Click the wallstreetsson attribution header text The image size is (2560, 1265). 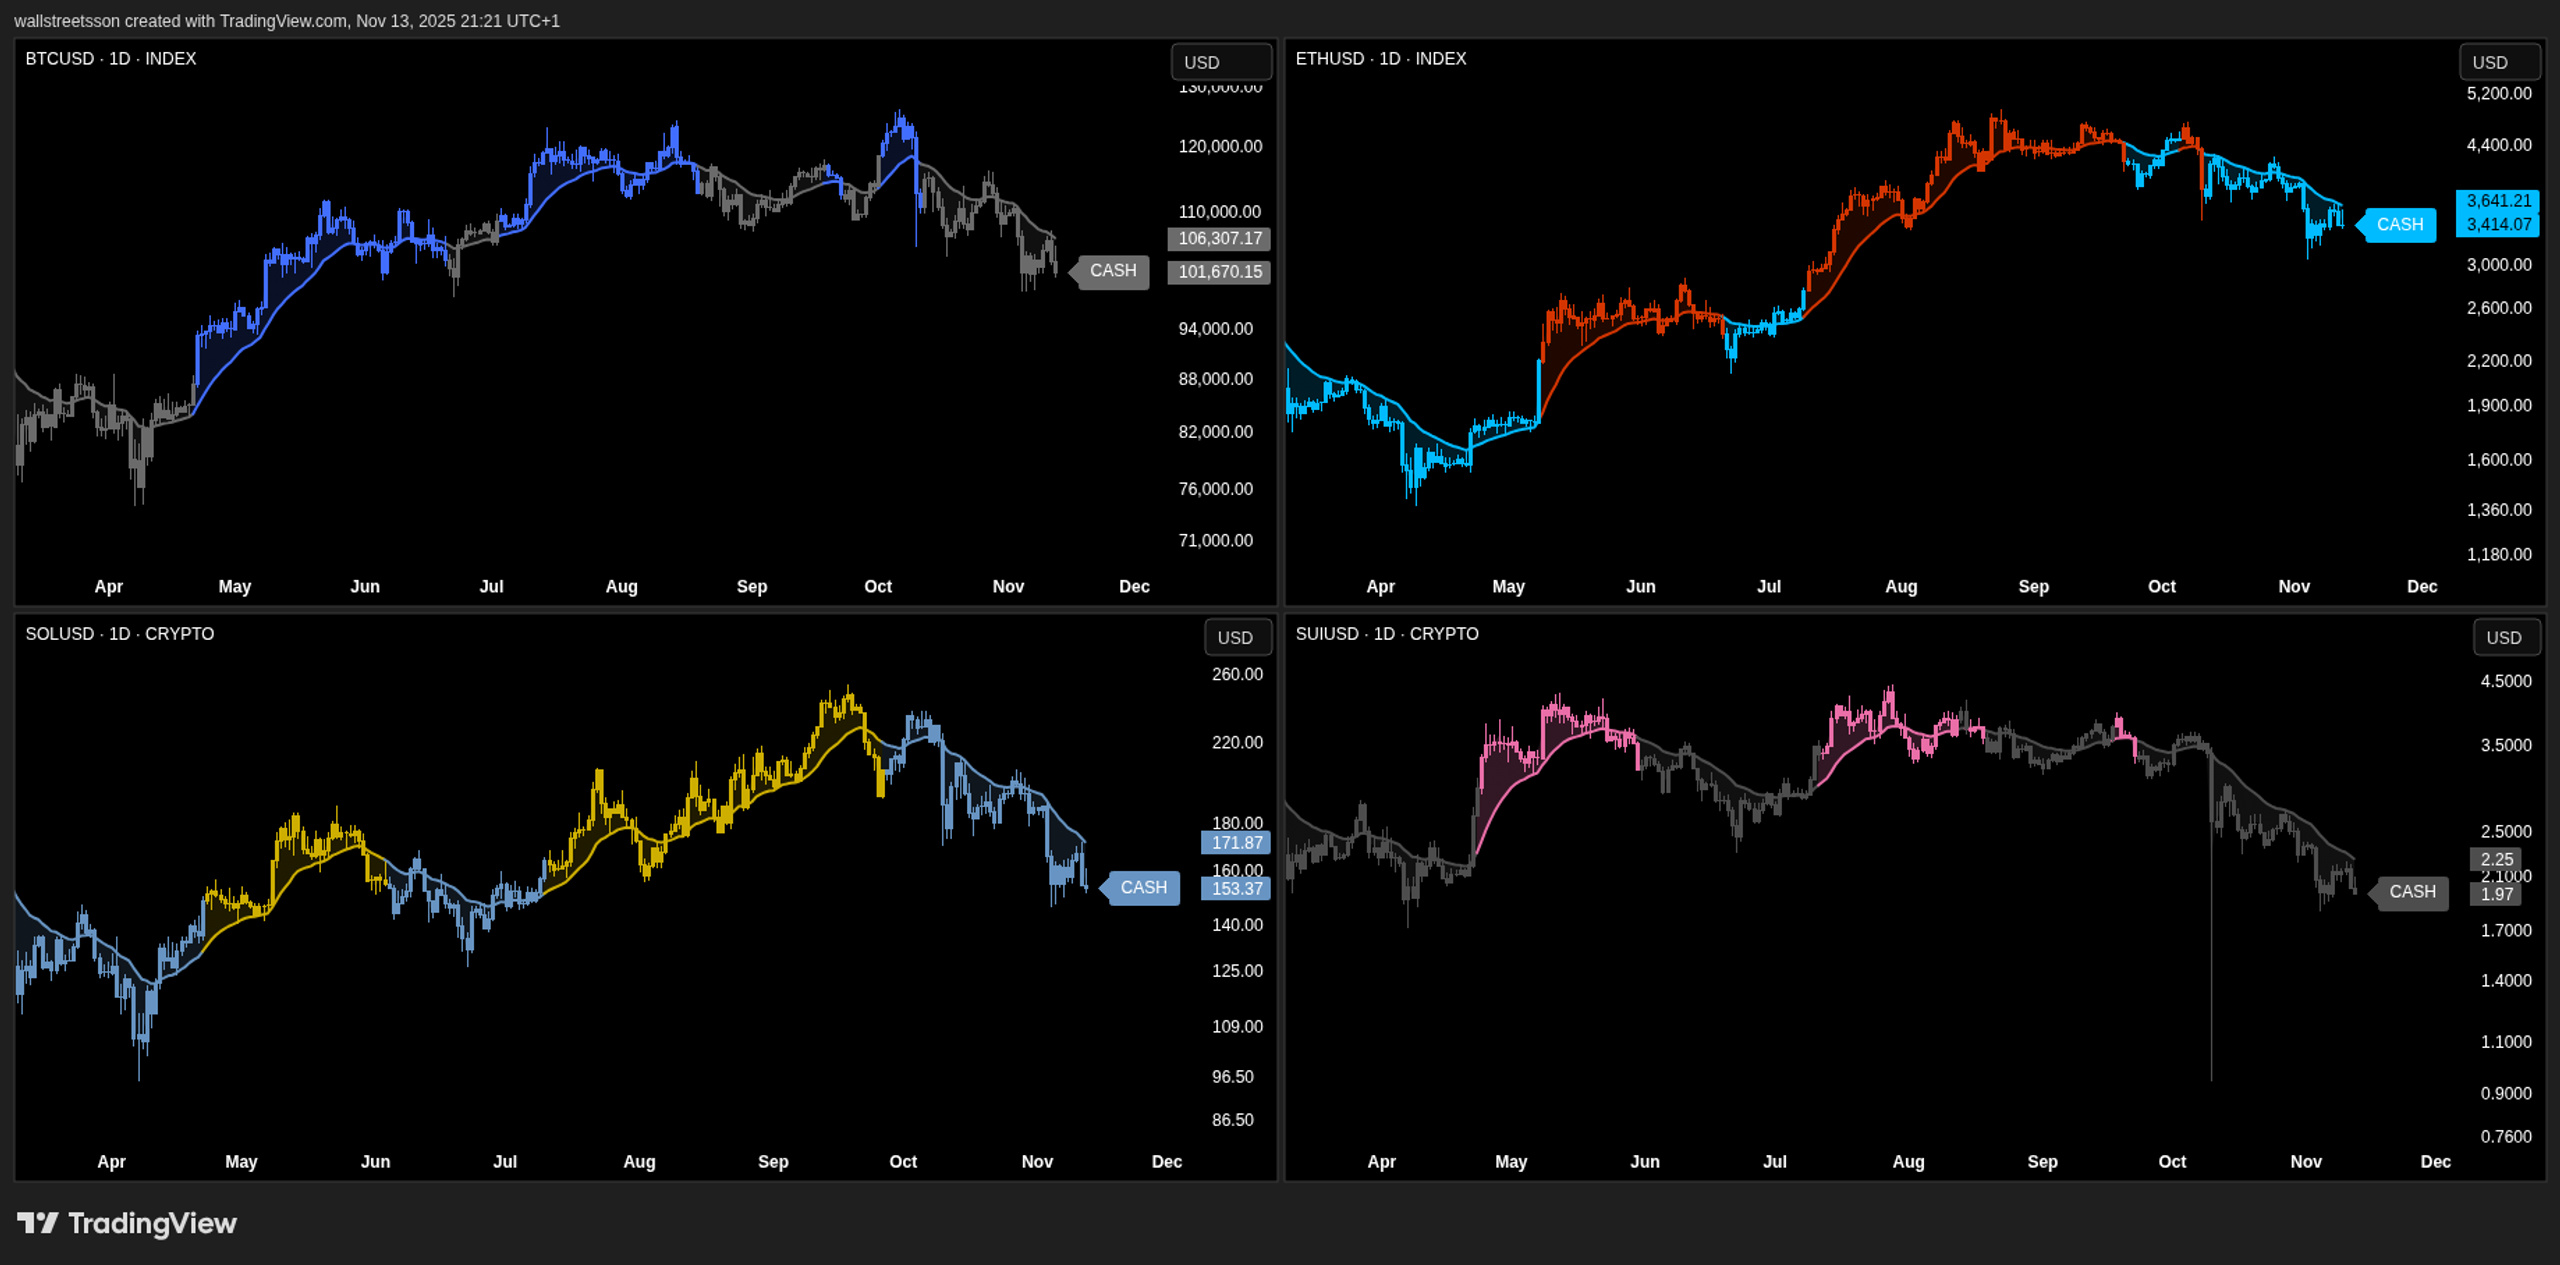(x=286, y=21)
